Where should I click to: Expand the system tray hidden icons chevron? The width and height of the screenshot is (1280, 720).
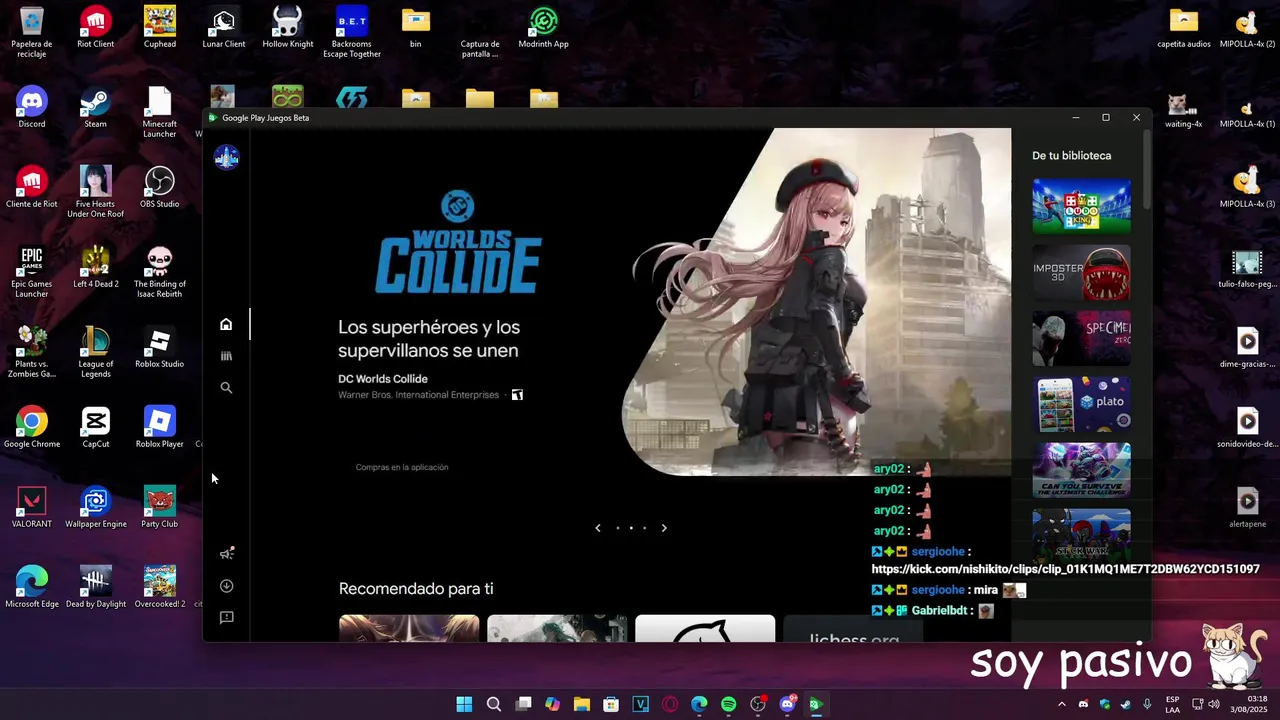(1062, 704)
